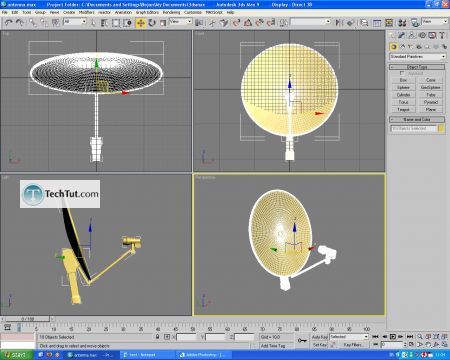This screenshot has height=360, width=450.
Task: Open the Schematic View from toolbar
Action: pyautogui.click(x=389, y=23)
